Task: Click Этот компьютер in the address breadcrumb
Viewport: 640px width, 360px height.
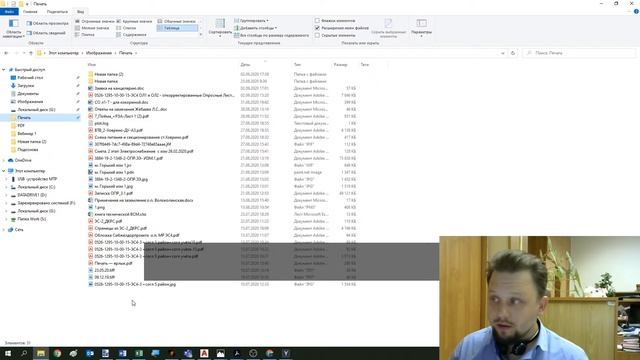Action: pos(63,53)
